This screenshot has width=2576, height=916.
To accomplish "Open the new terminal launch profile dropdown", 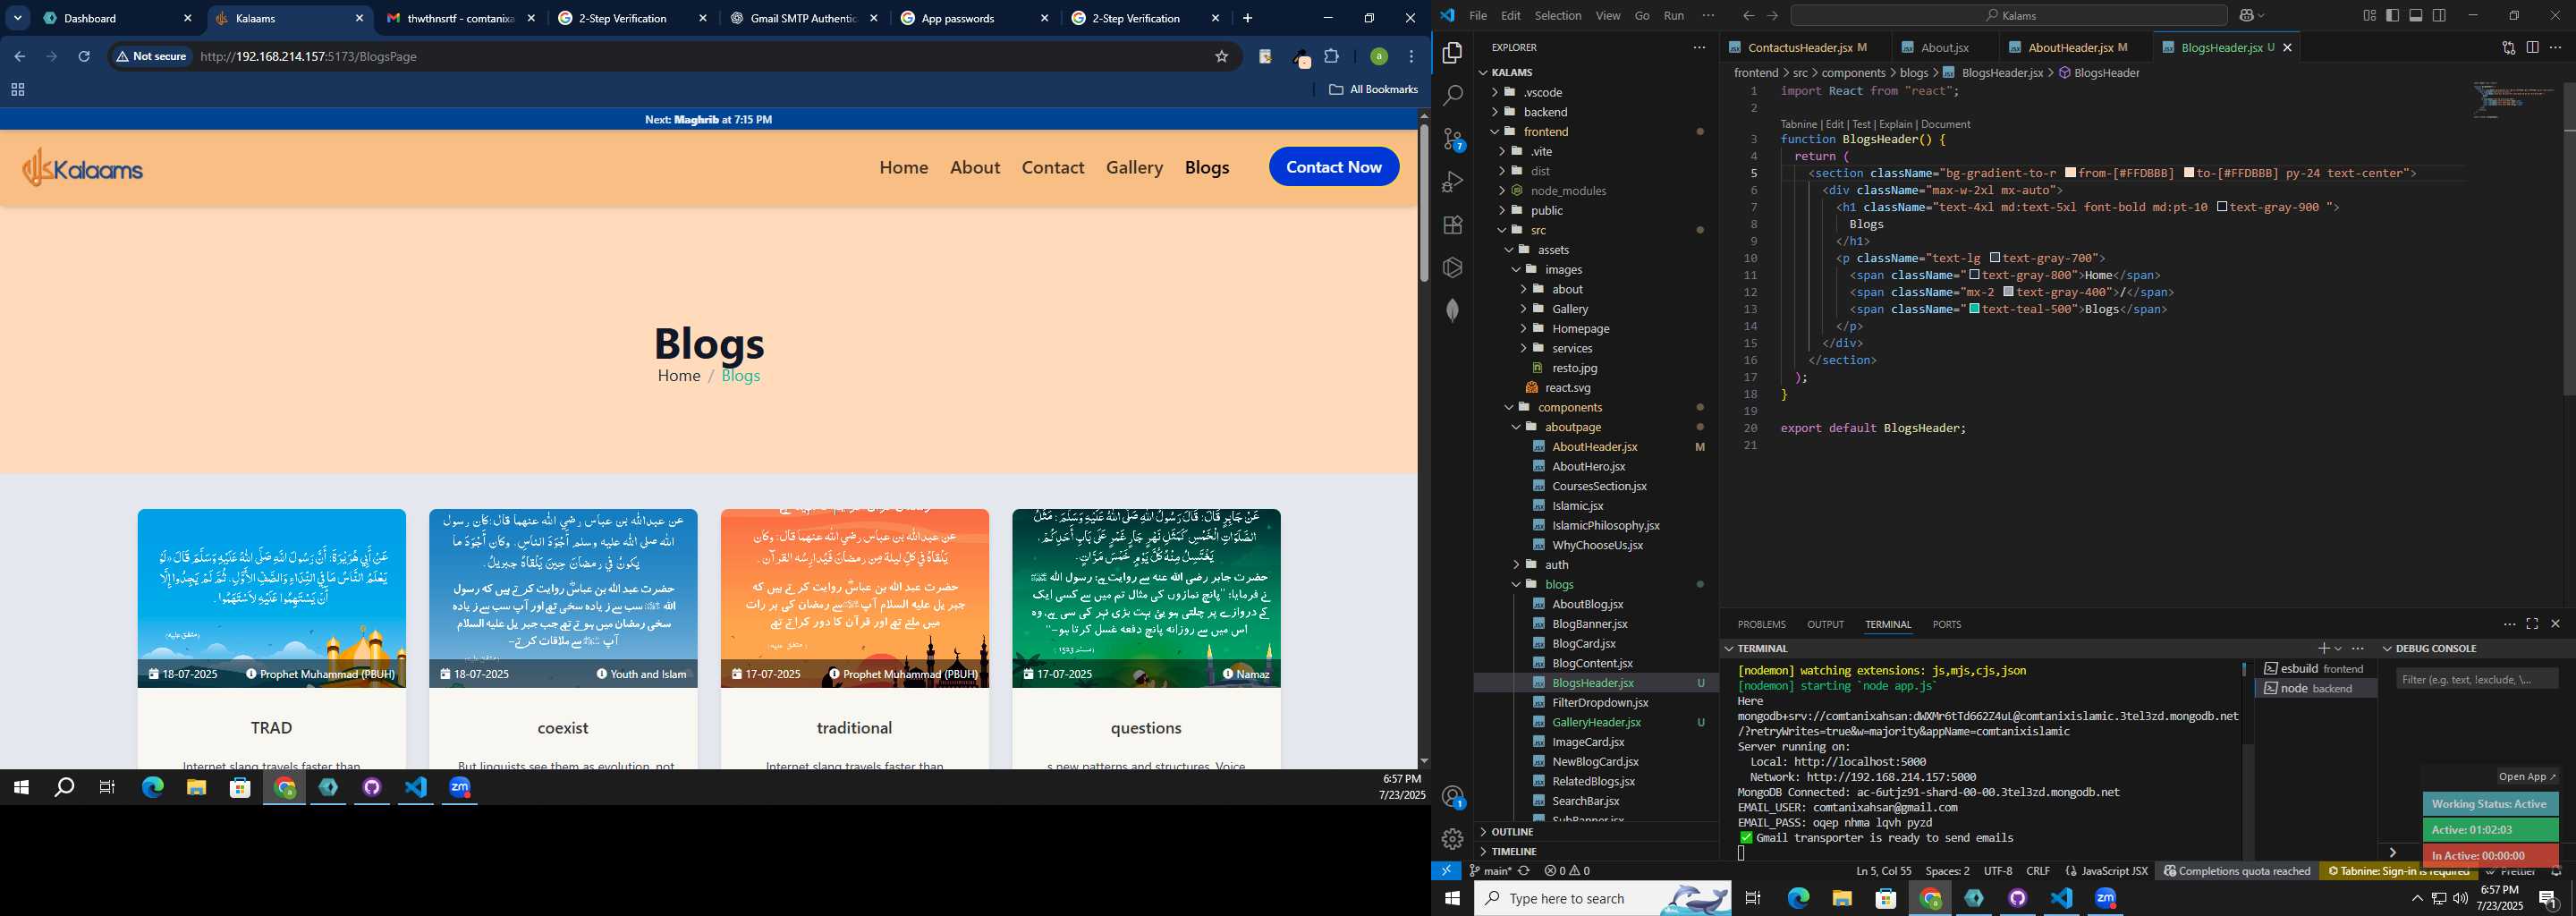I will tap(2338, 648).
